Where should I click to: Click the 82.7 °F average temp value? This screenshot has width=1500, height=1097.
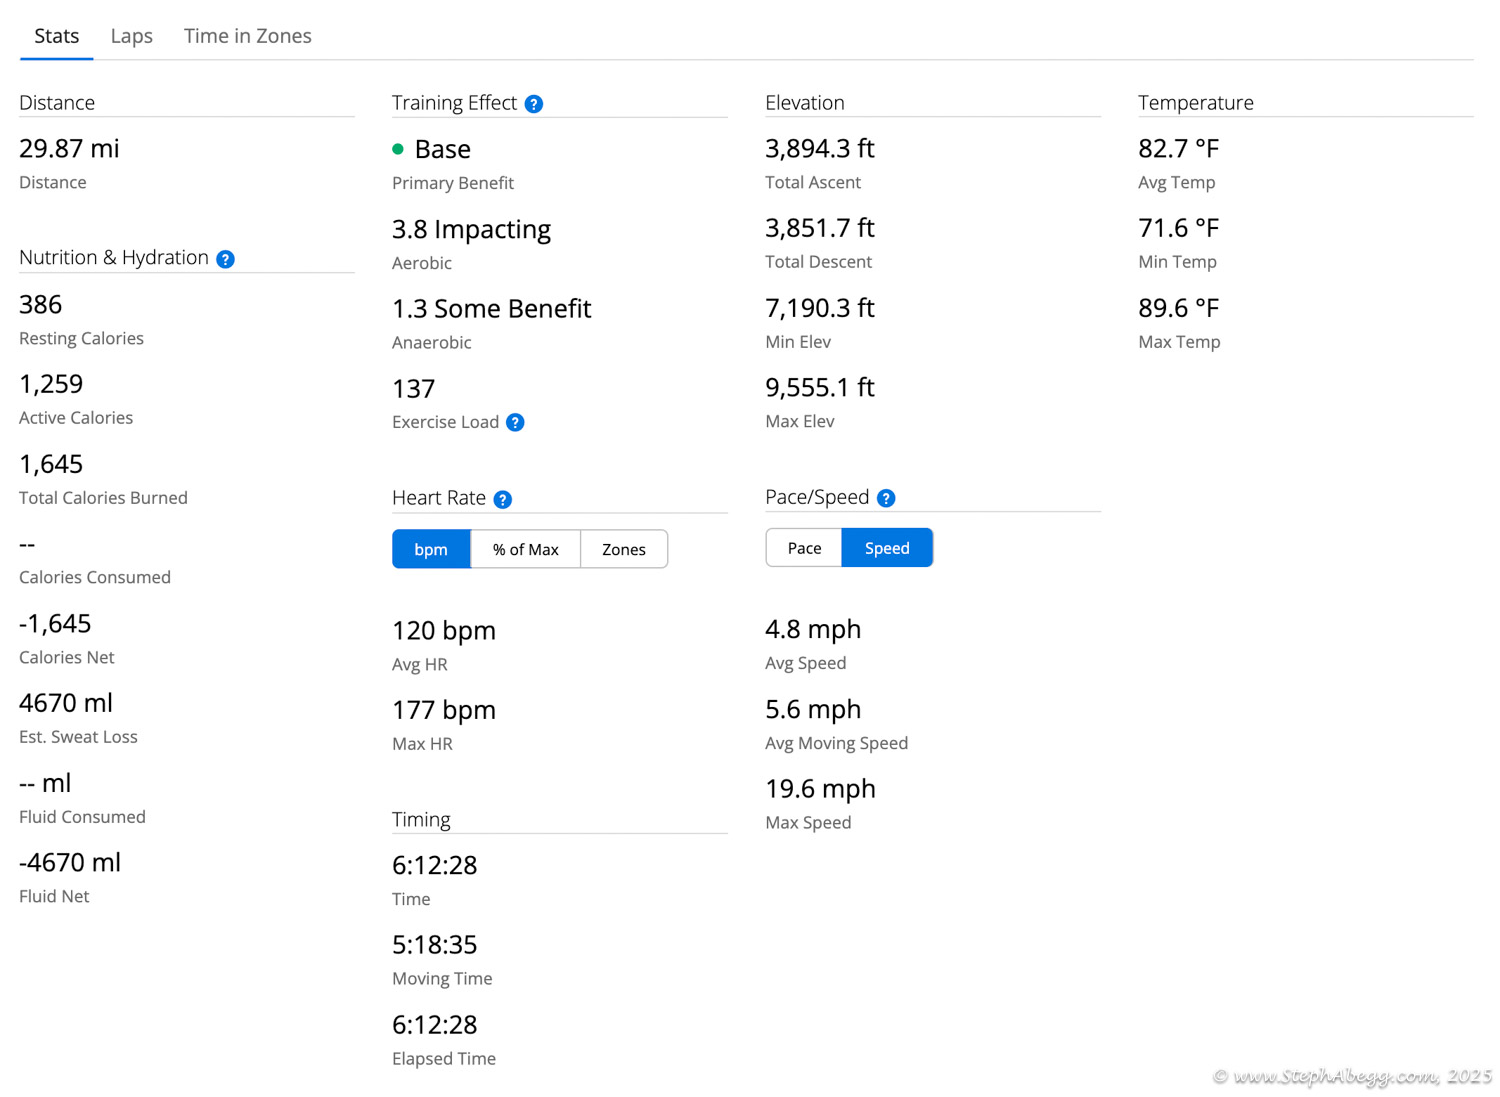click(x=1178, y=149)
